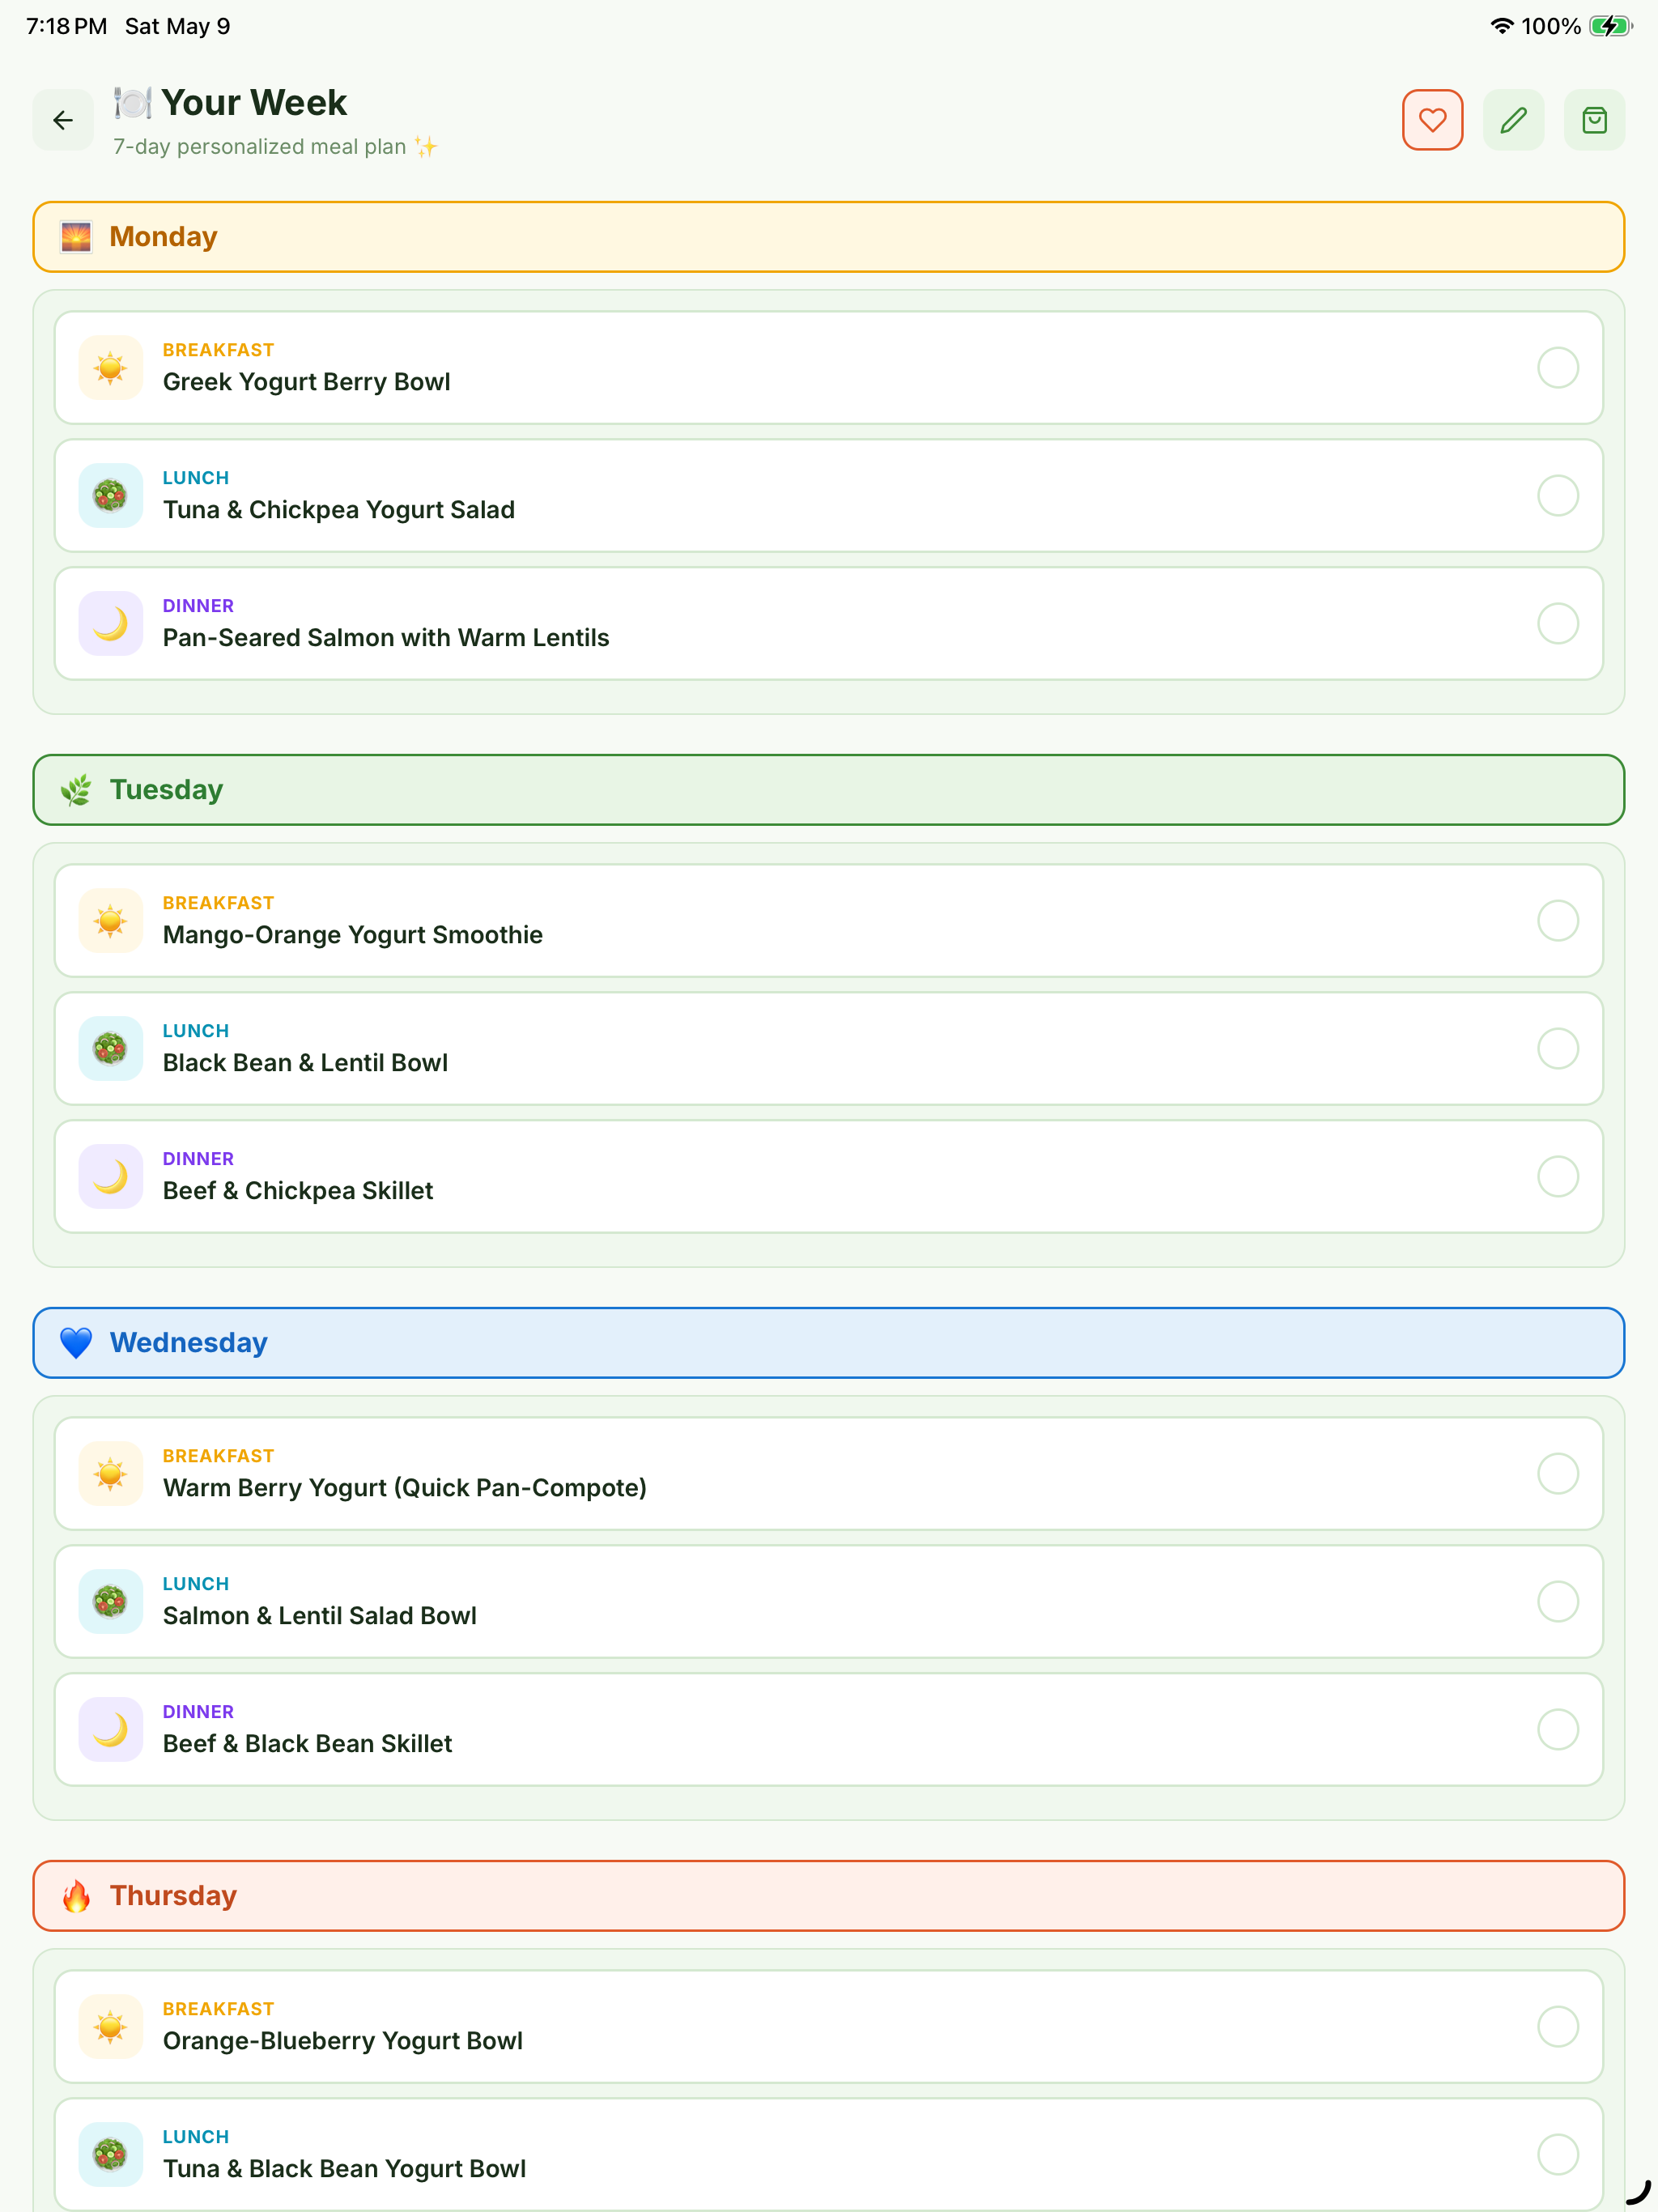Tap the heart favorite icon

point(1432,120)
